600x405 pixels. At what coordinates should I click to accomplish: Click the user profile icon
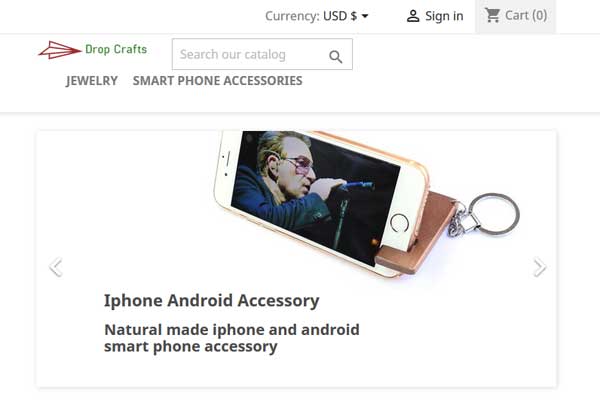tap(413, 16)
